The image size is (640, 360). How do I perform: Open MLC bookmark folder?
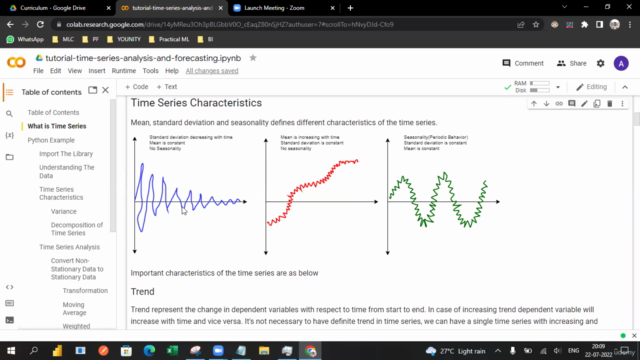coord(63,39)
